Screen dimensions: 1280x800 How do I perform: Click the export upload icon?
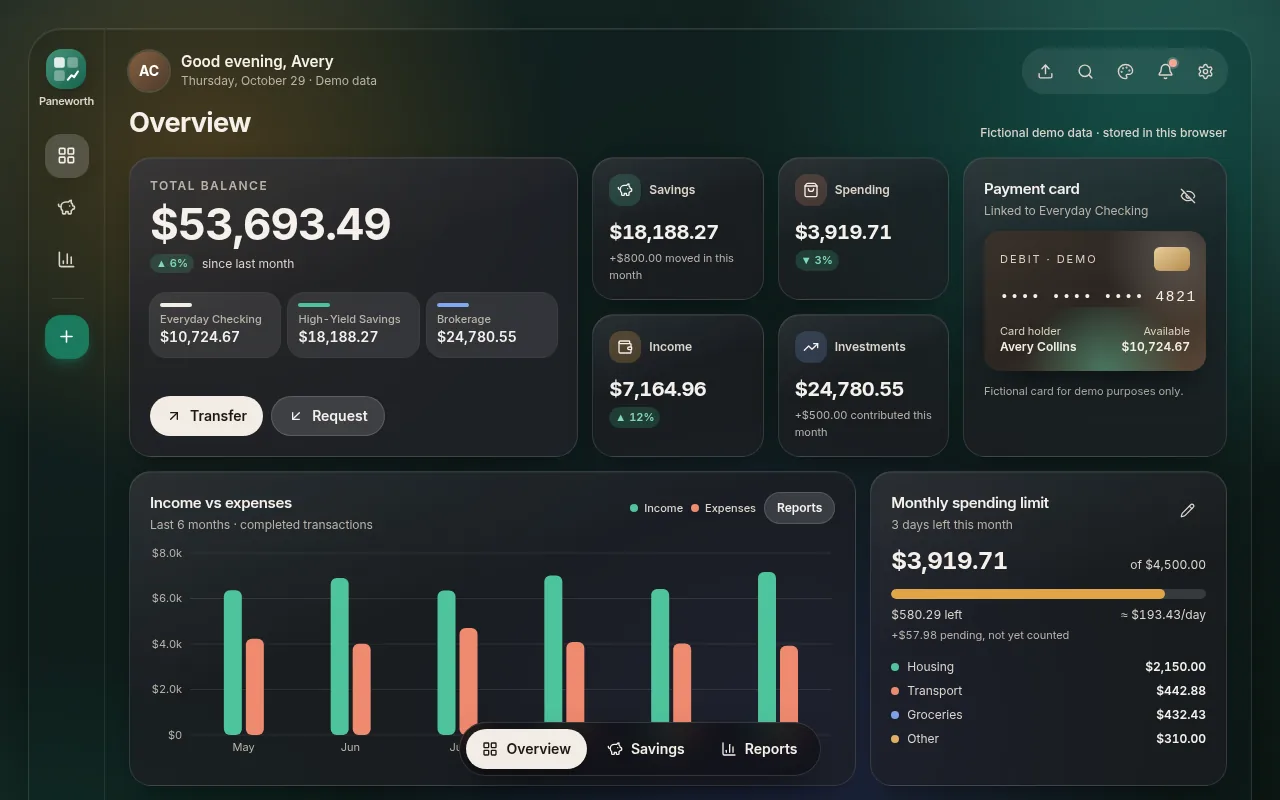1046,71
